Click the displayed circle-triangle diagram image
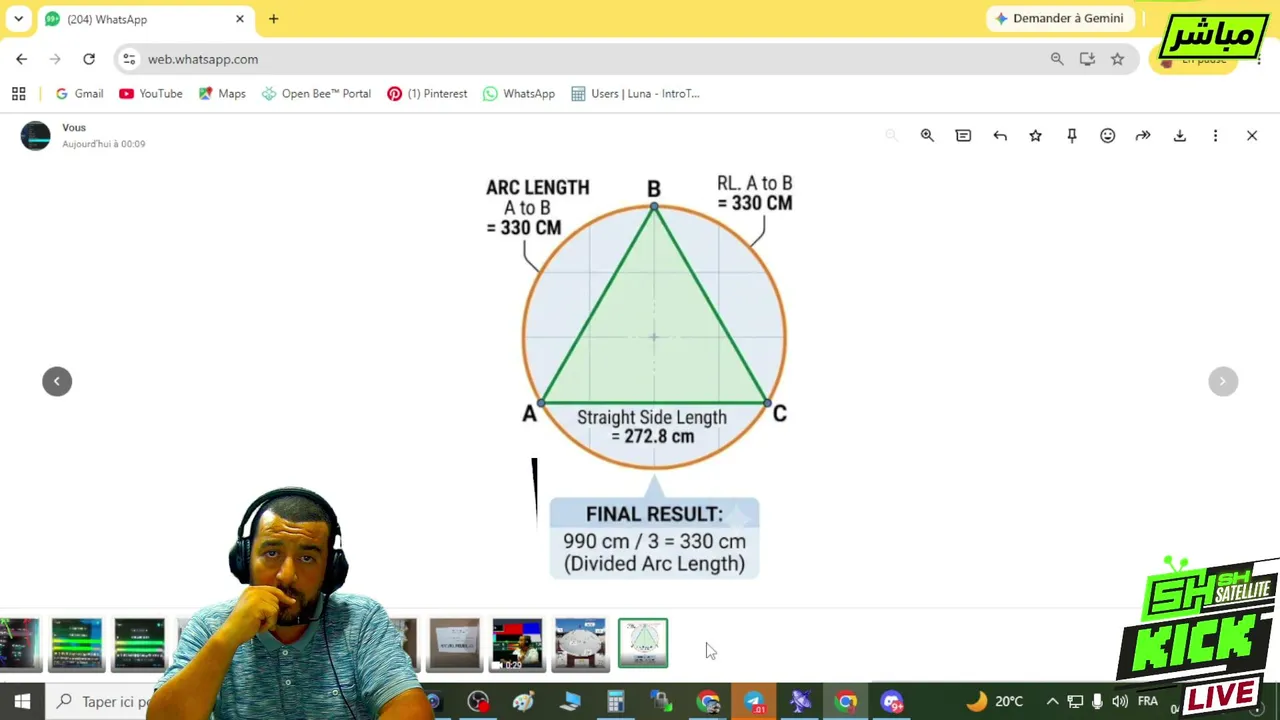 (x=654, y=376)
